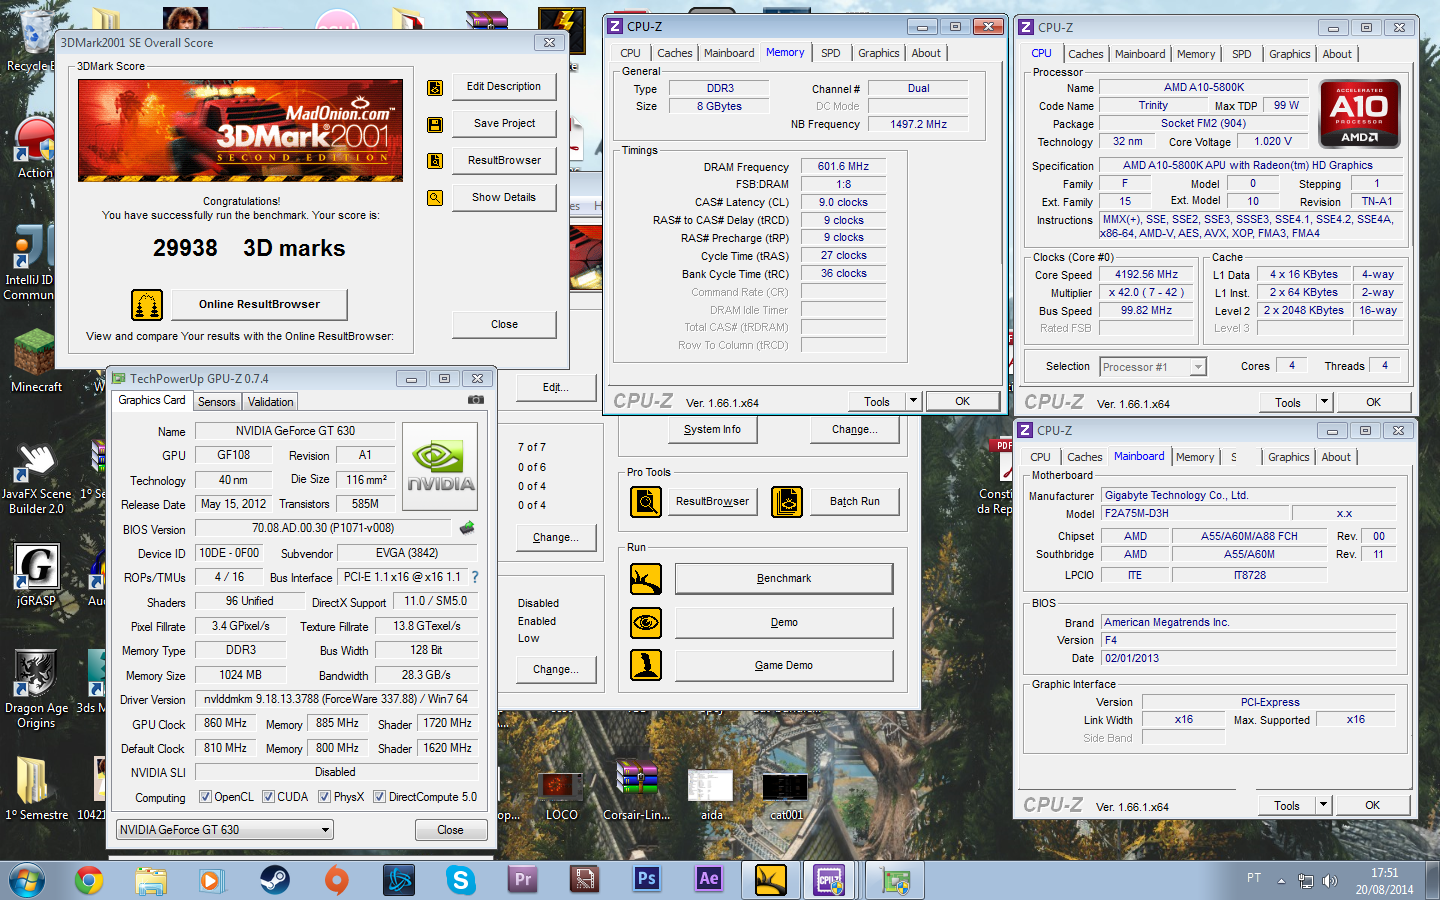Click the Pro Tools ResultBrowser icon
The height and width of the screenshot is (900, 1440).
646,501
